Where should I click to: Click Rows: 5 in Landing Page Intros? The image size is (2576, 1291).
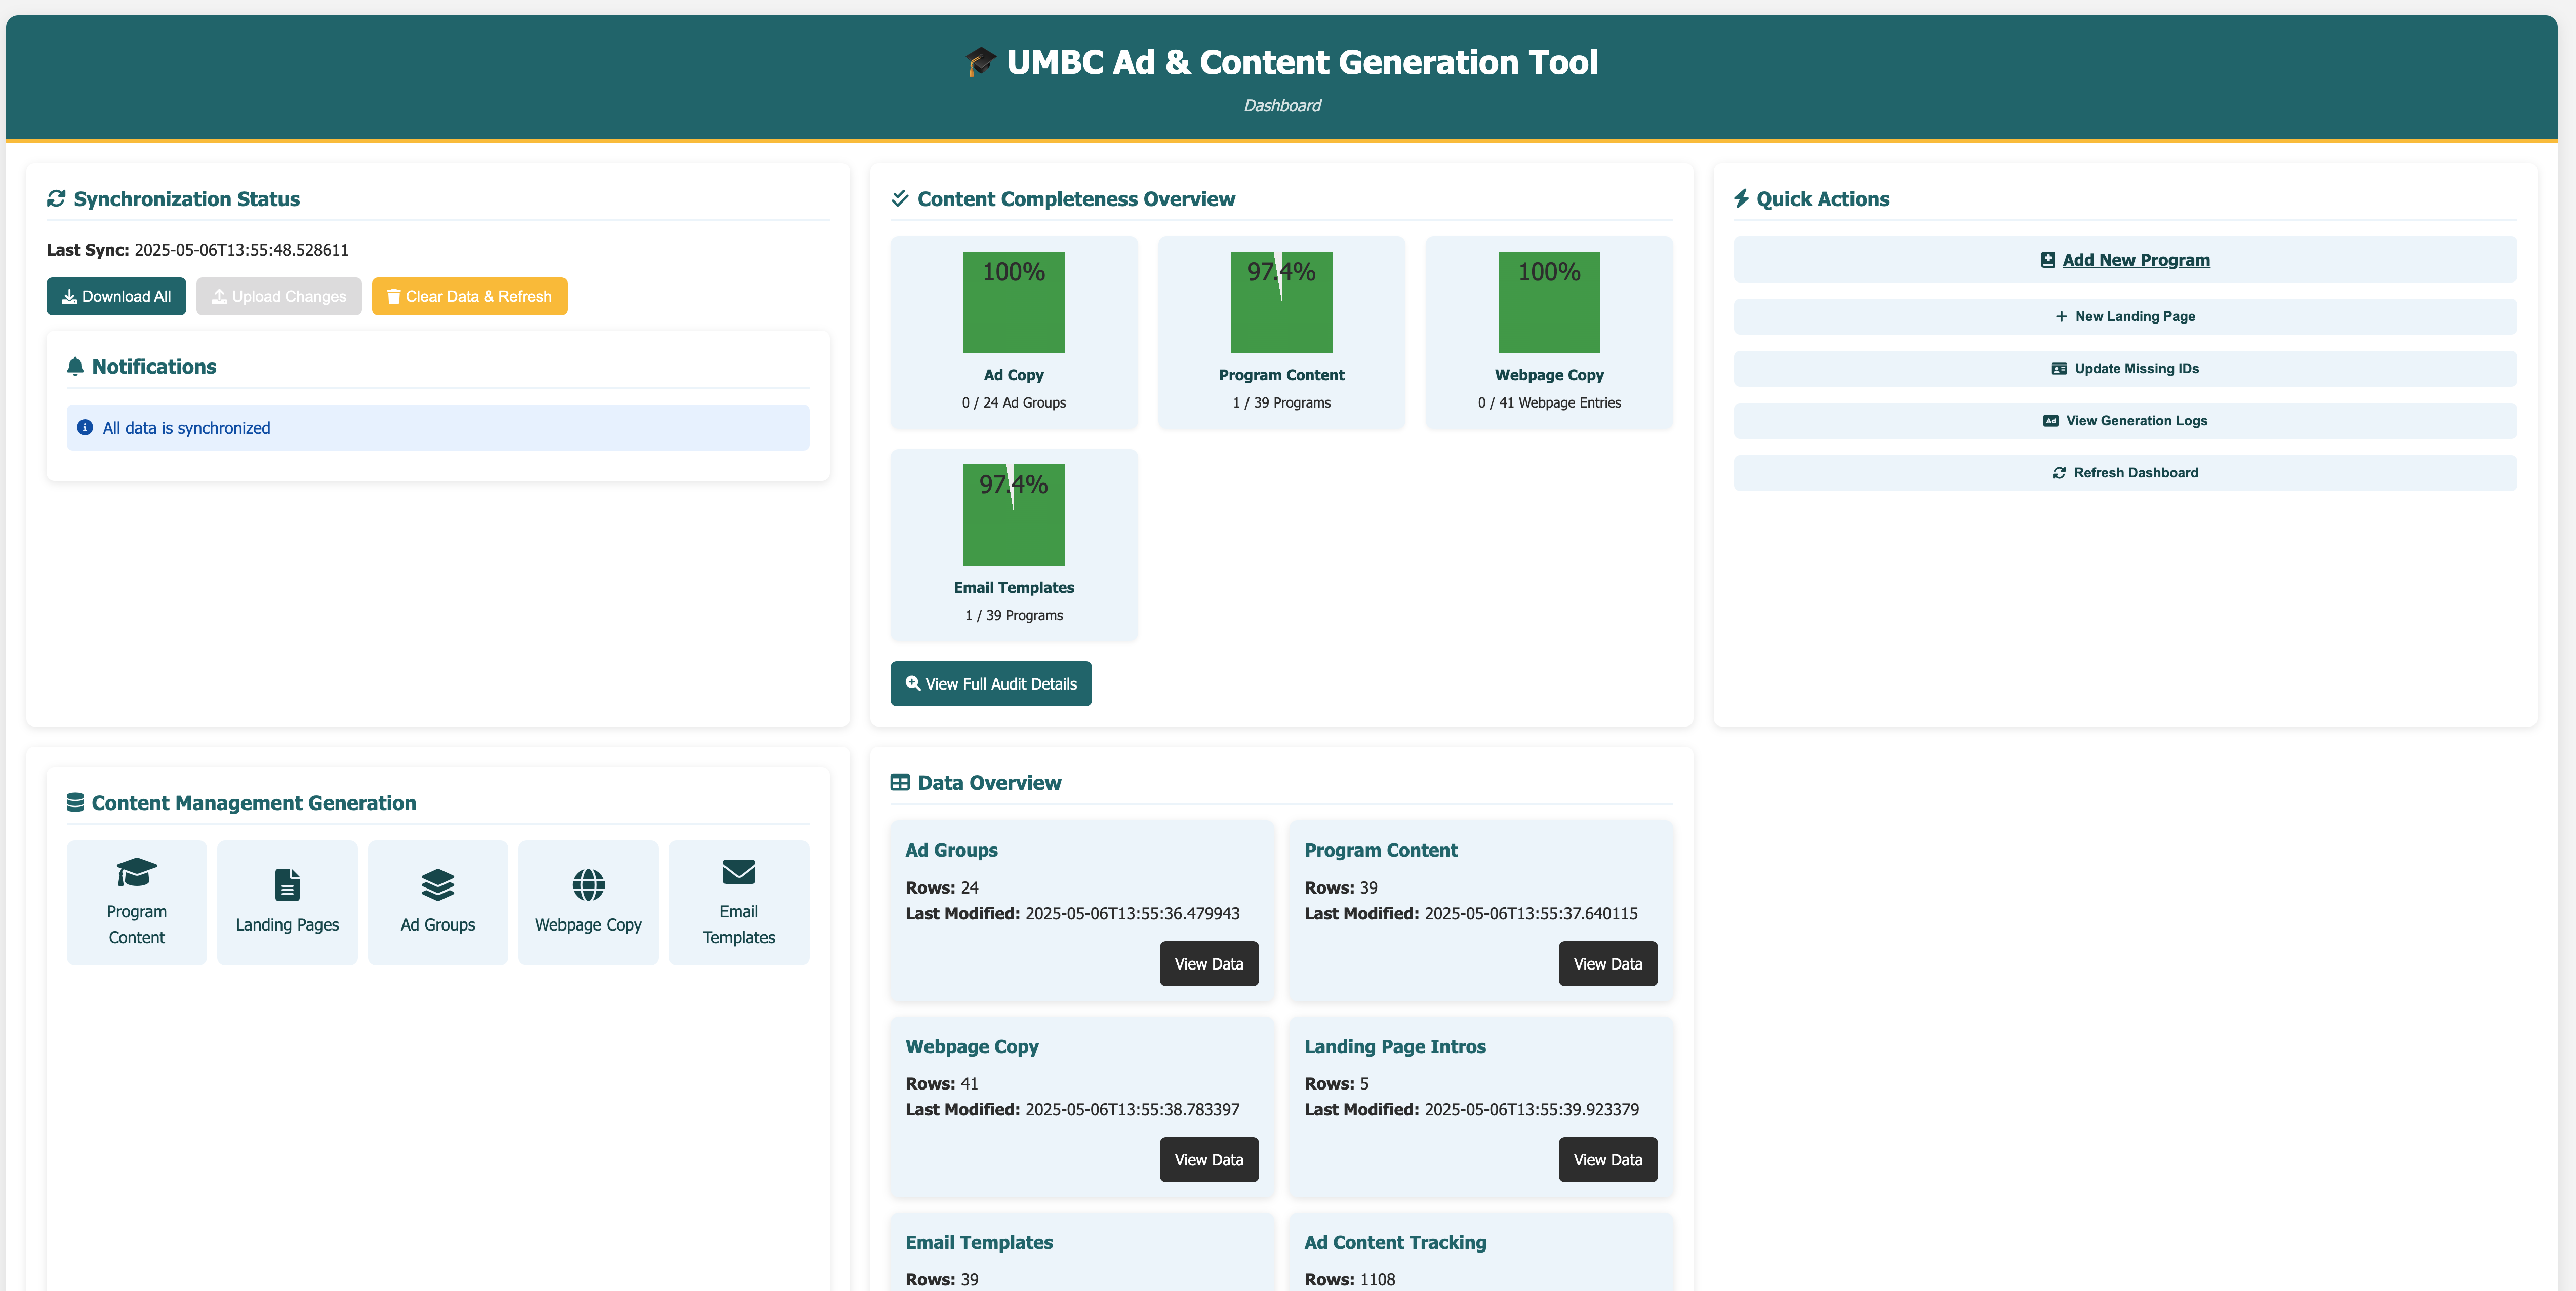coord(1337,1084)
